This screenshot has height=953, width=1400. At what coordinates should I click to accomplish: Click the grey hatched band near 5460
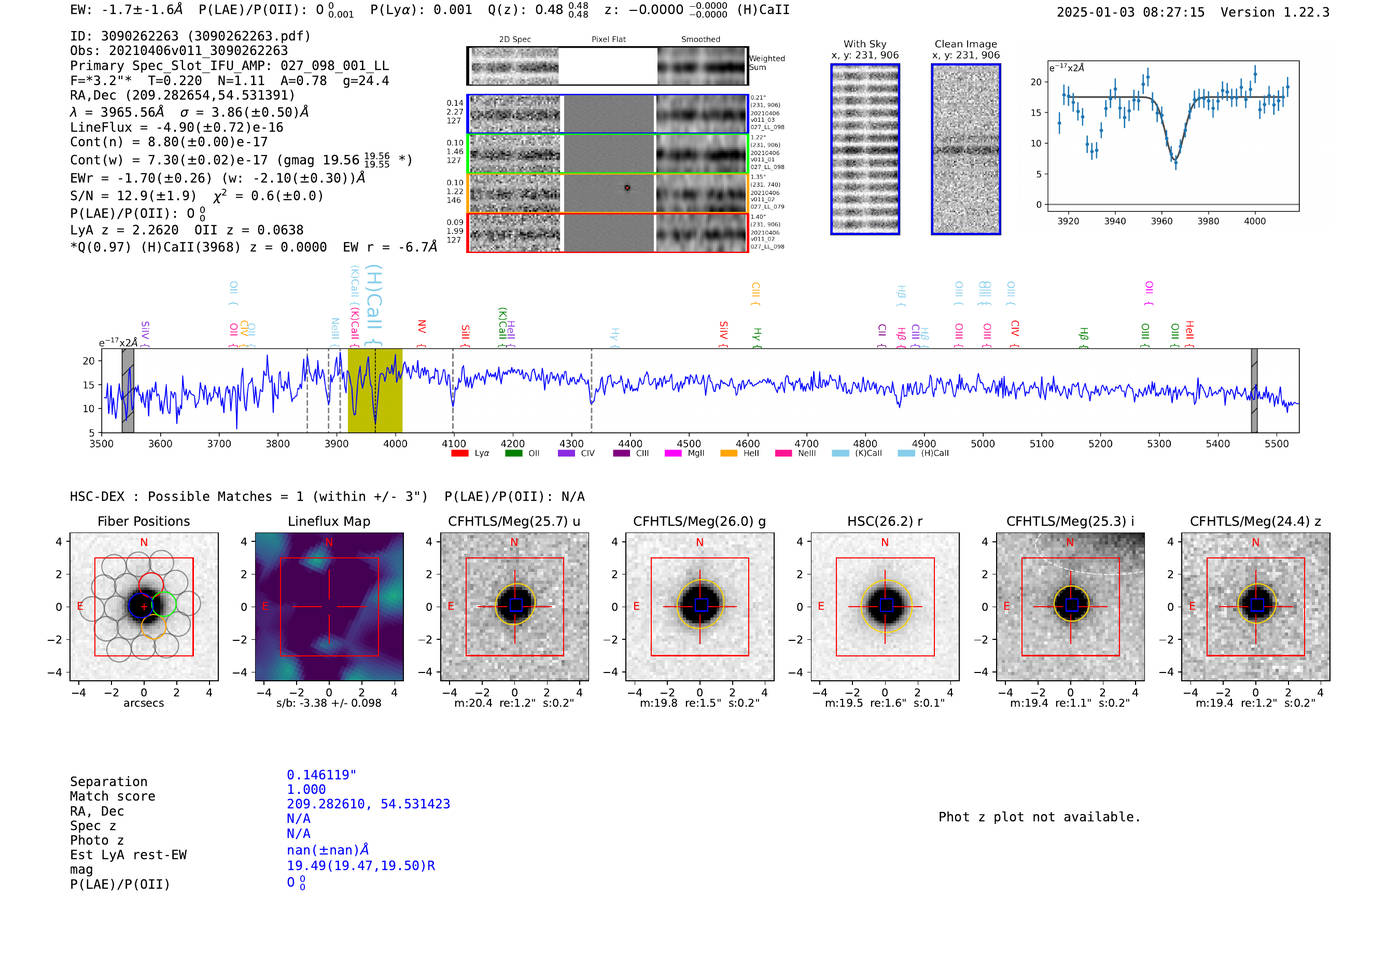tap(1254, 391)
